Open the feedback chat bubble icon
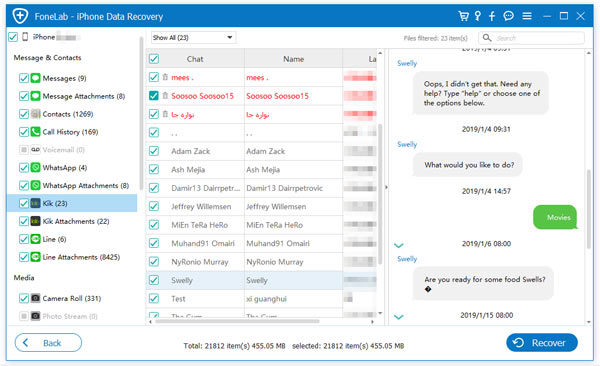This screenshot has width=600, height=366. point(509,16)
